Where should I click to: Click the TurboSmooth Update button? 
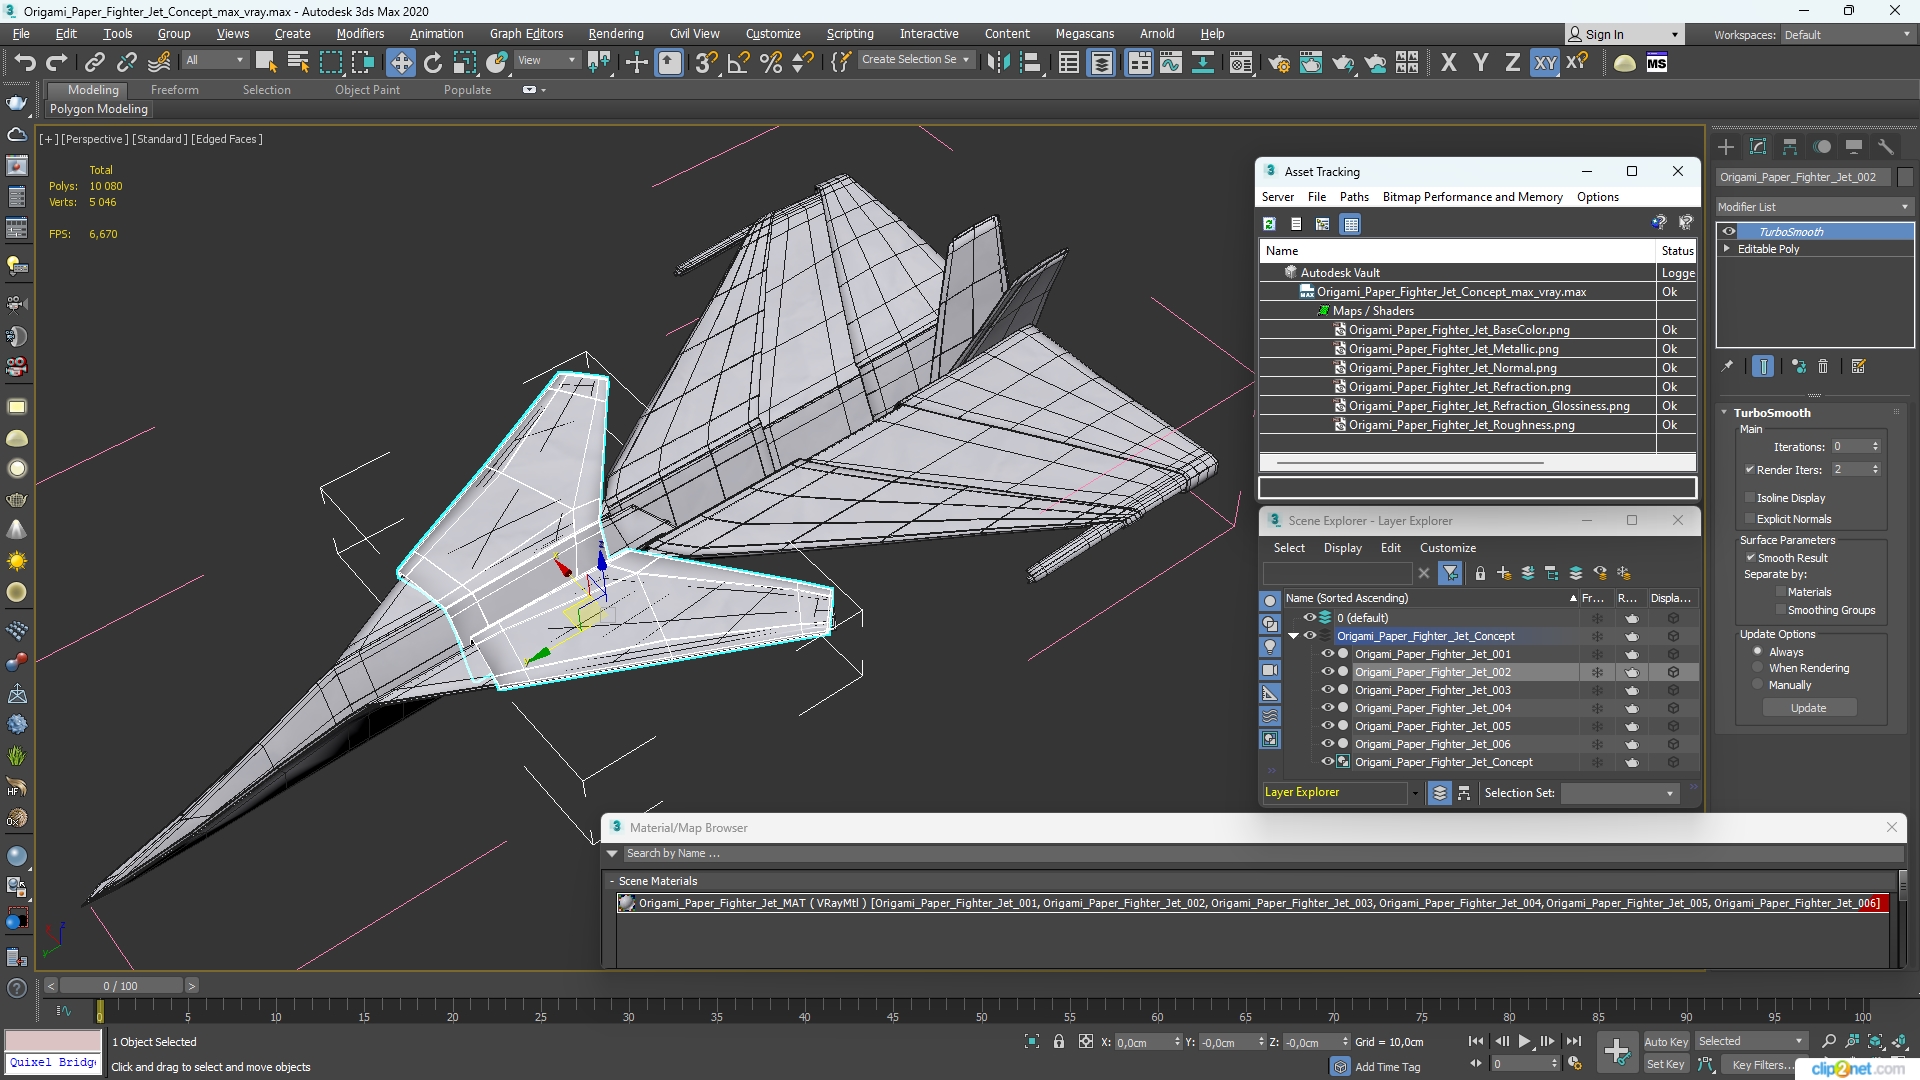[1809, 708]
